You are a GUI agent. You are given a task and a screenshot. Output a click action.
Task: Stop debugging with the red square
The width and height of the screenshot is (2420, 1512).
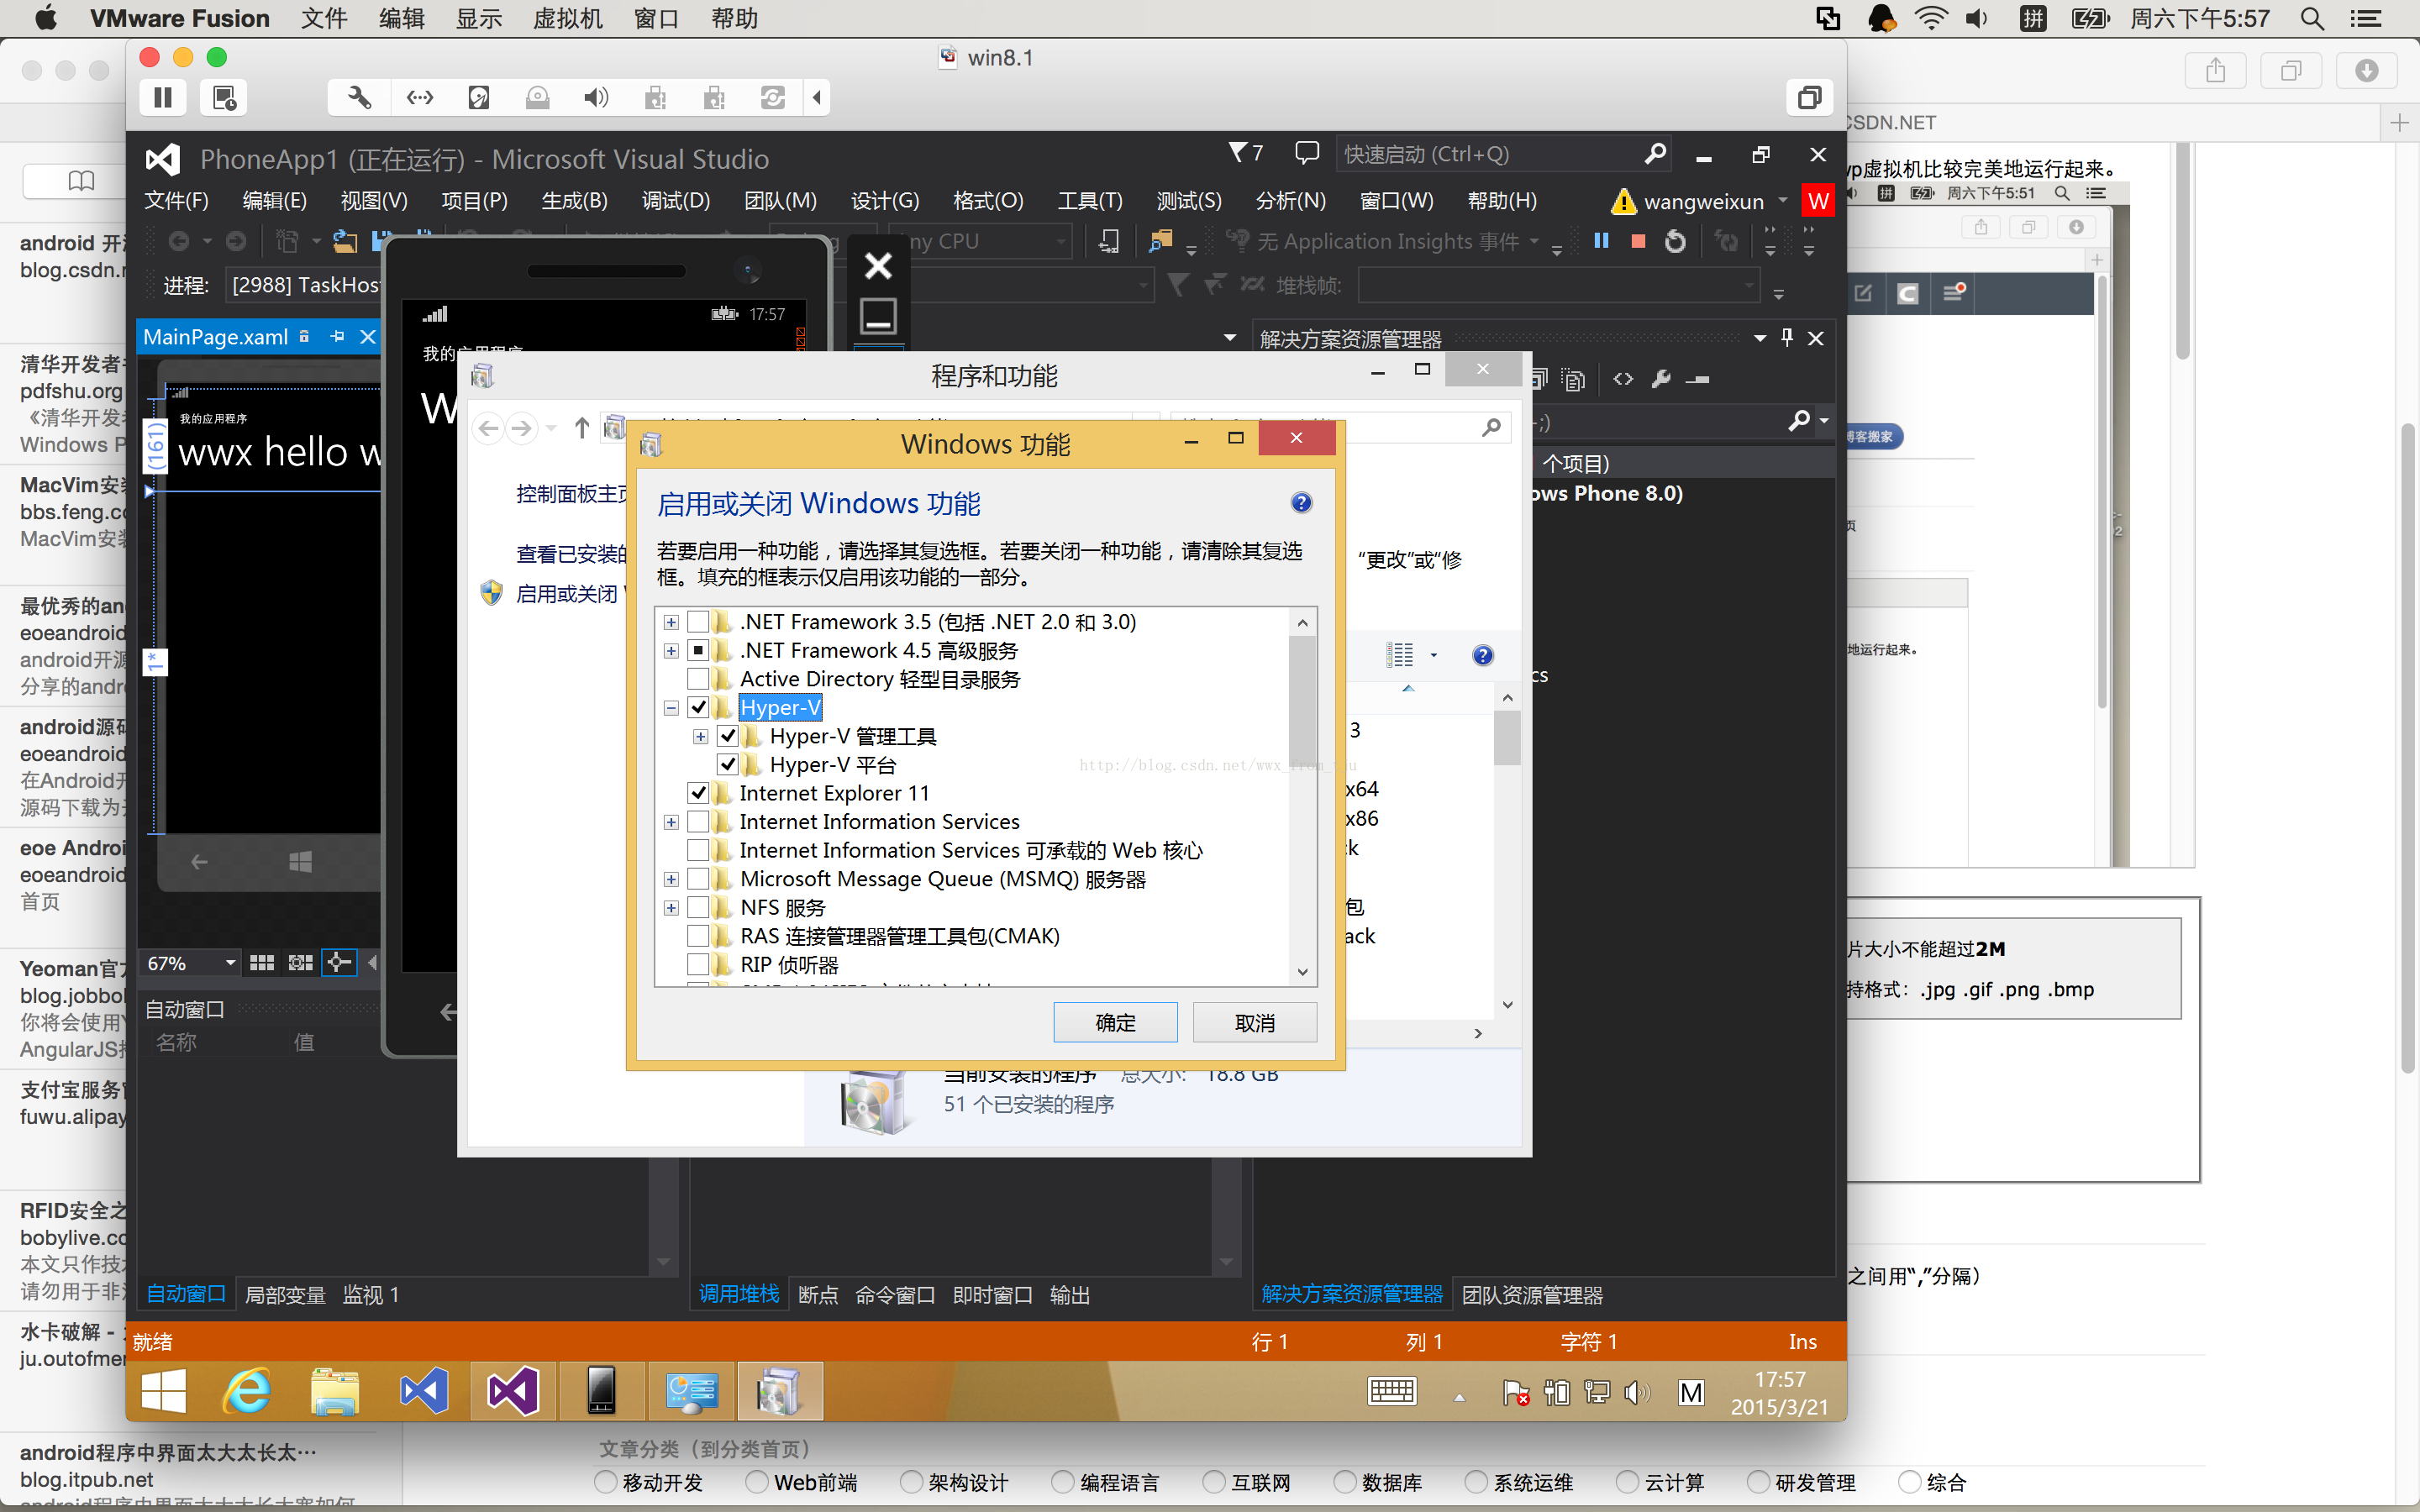(x=1638, y=241)
